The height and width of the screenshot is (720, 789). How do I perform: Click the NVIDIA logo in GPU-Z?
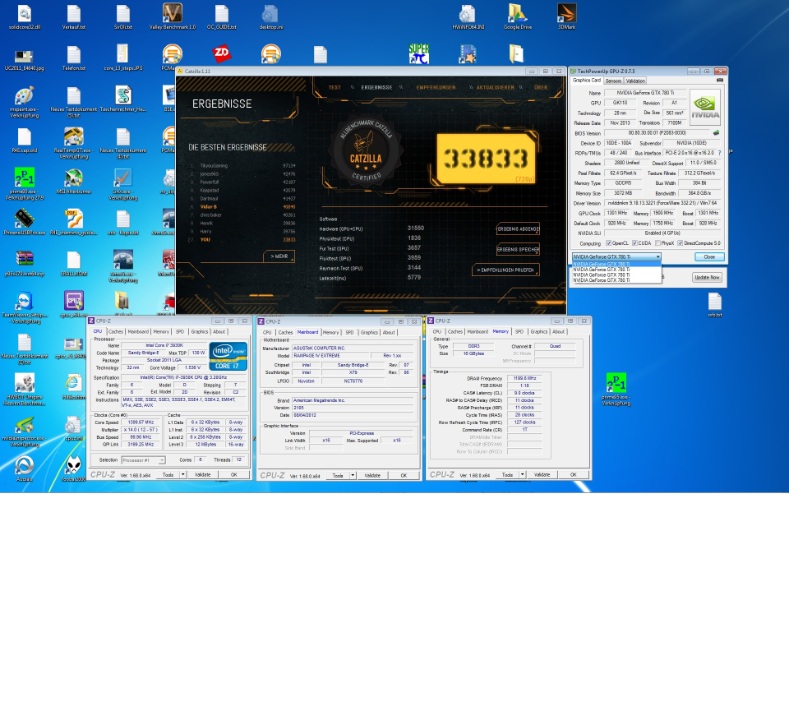point(704,107)
